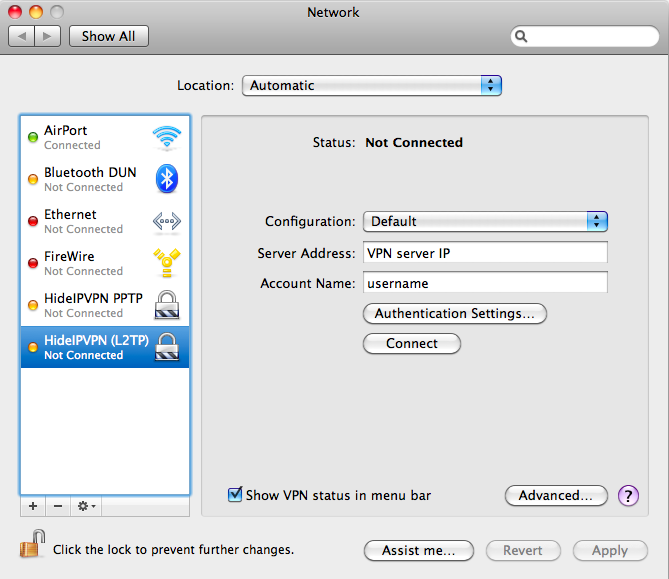Click the Connect button
Image resolution: width=669 pixels, height=579 pixels.
[412, 343]
